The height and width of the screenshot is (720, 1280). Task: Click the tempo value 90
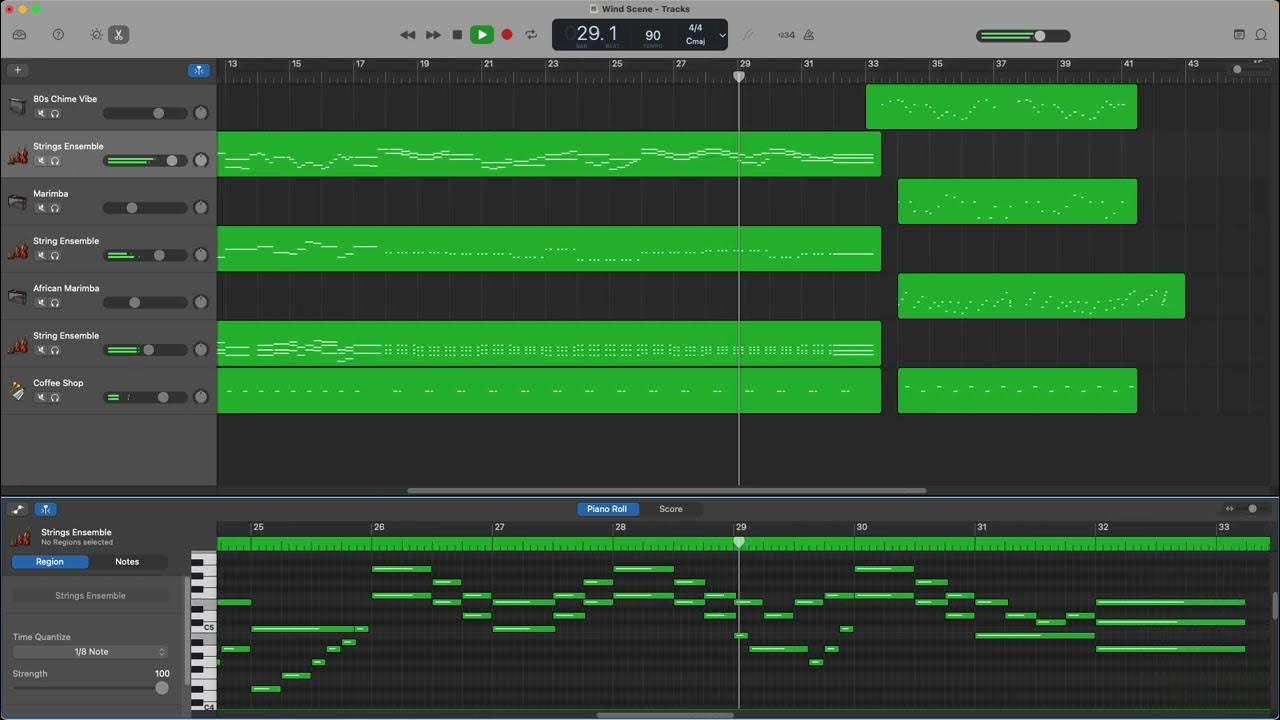point(653,35)
